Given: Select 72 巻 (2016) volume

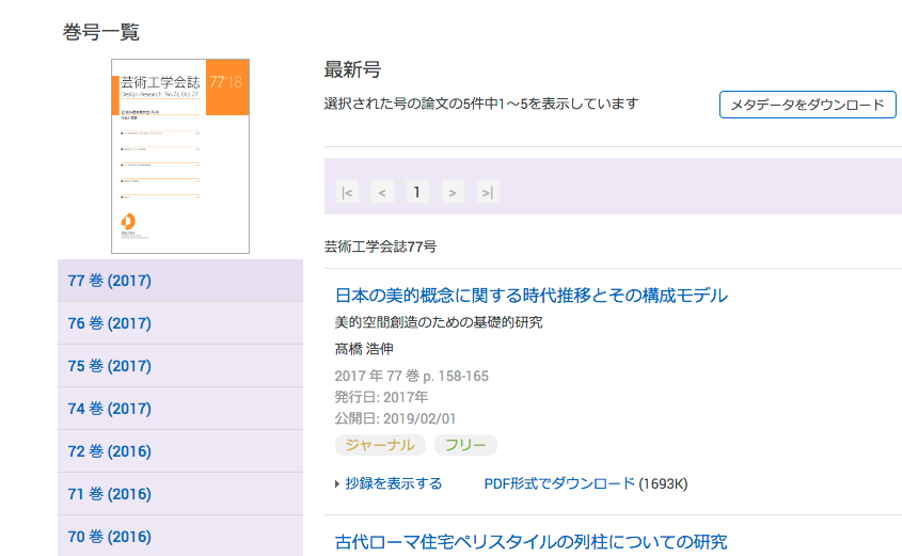Looking at the screenshot, I should tap(110, 451).
